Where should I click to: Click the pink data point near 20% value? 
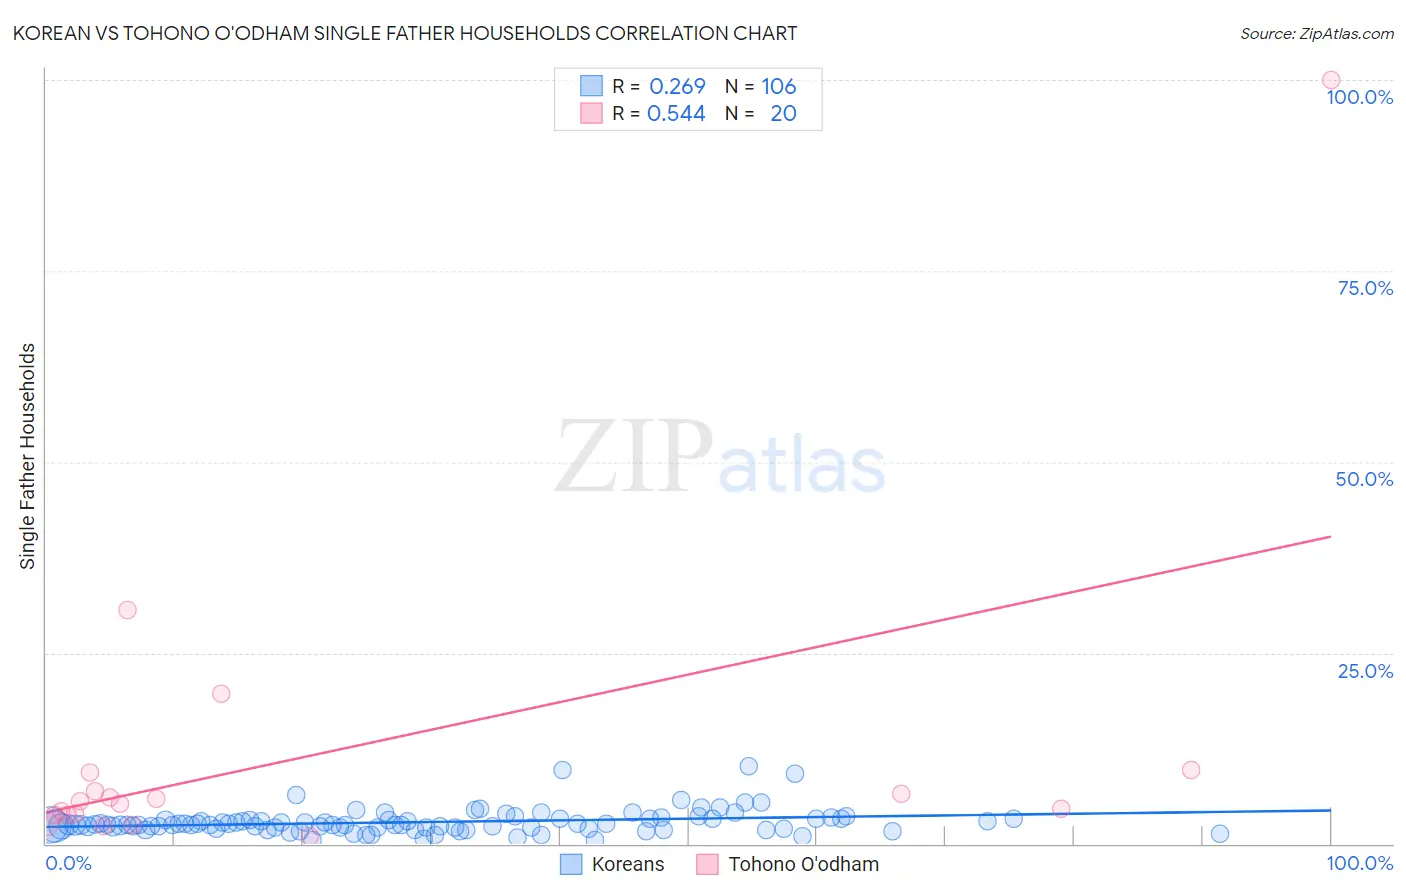click(221, 694)
